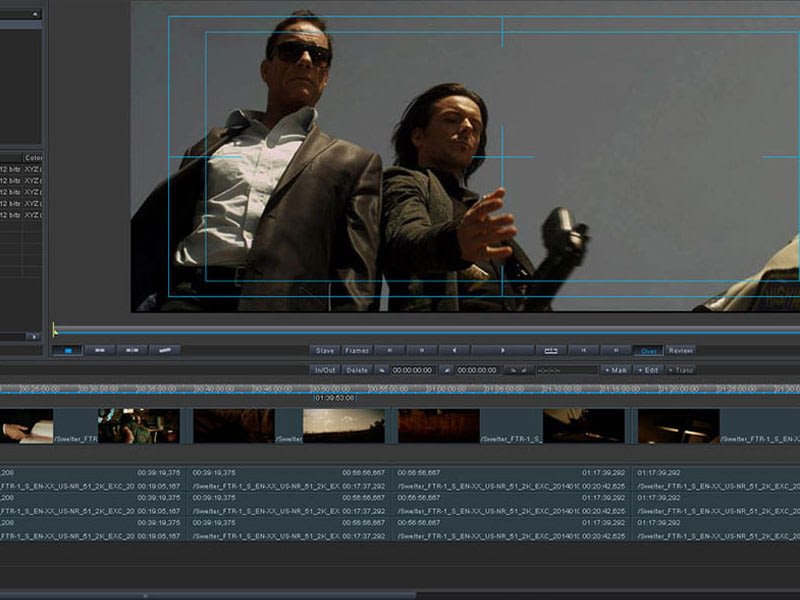This screenshot has width=800, height=600.
Task: Click the third view mode icon with split bars
Action: pyautogui.click(x=132, y=351)
